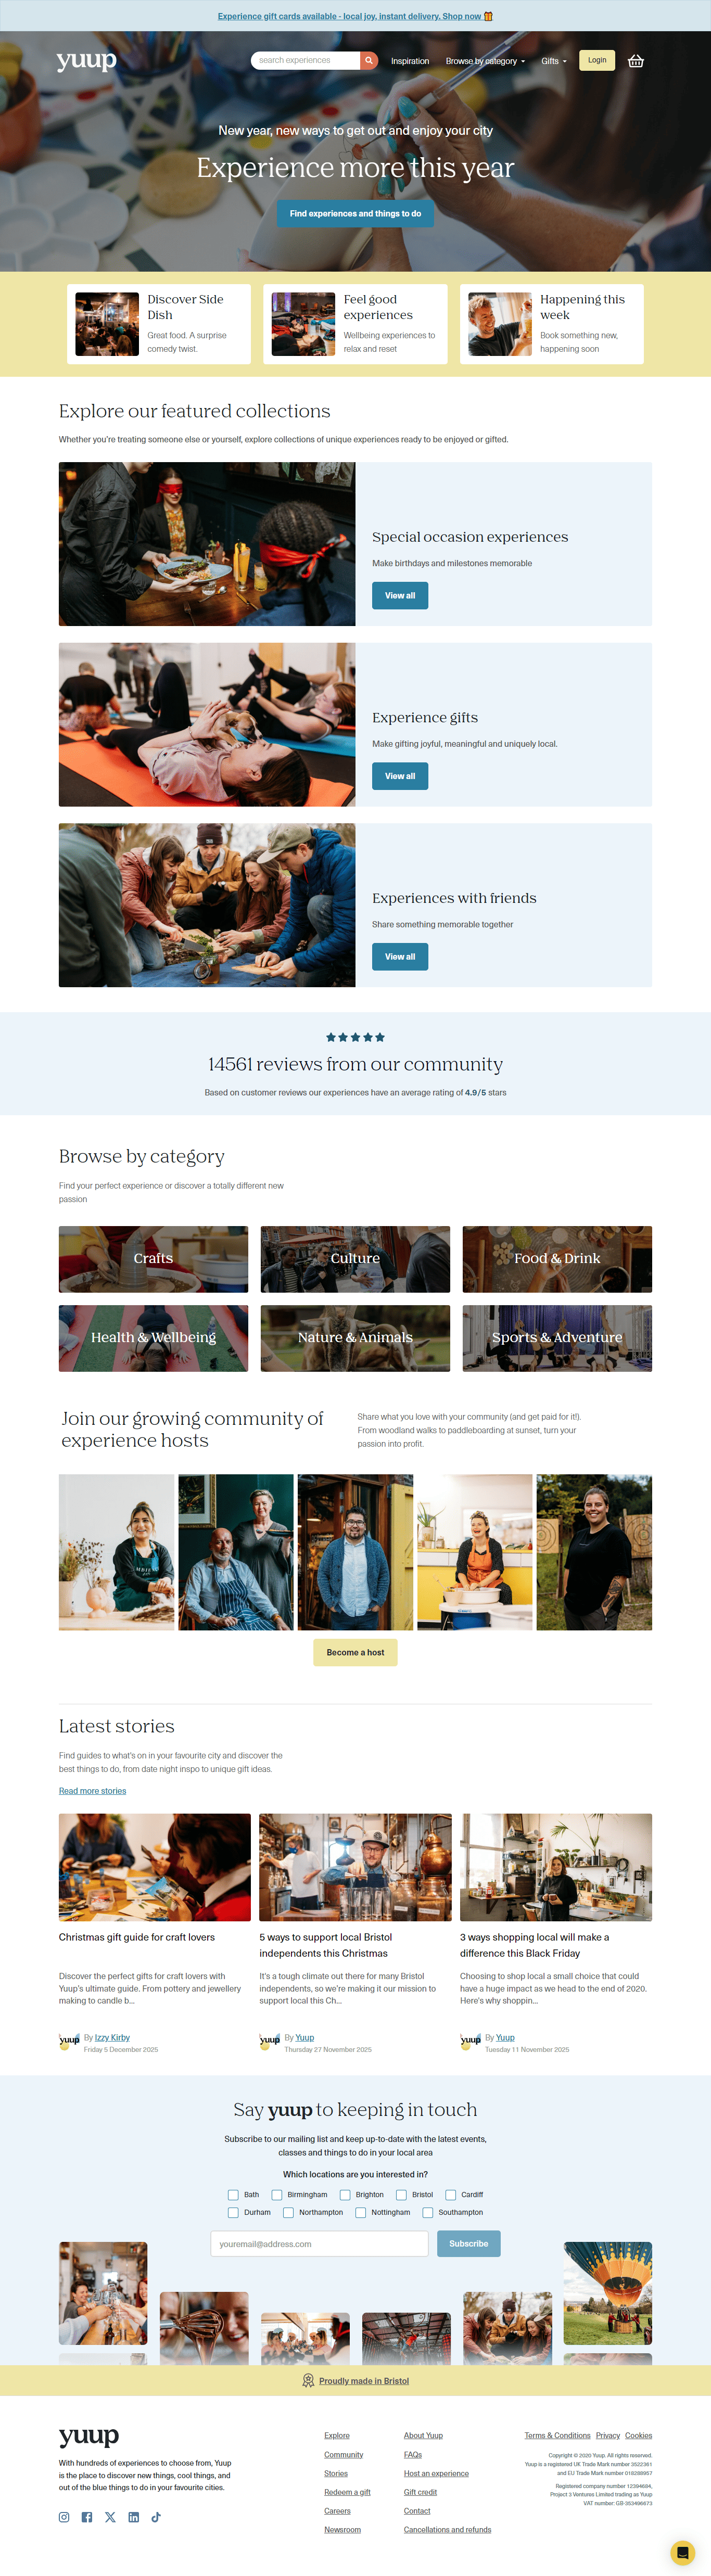Expand the Browse by category dropdown
The image size is (711, 2576).
pyautogui.click(x=485, y=61)
